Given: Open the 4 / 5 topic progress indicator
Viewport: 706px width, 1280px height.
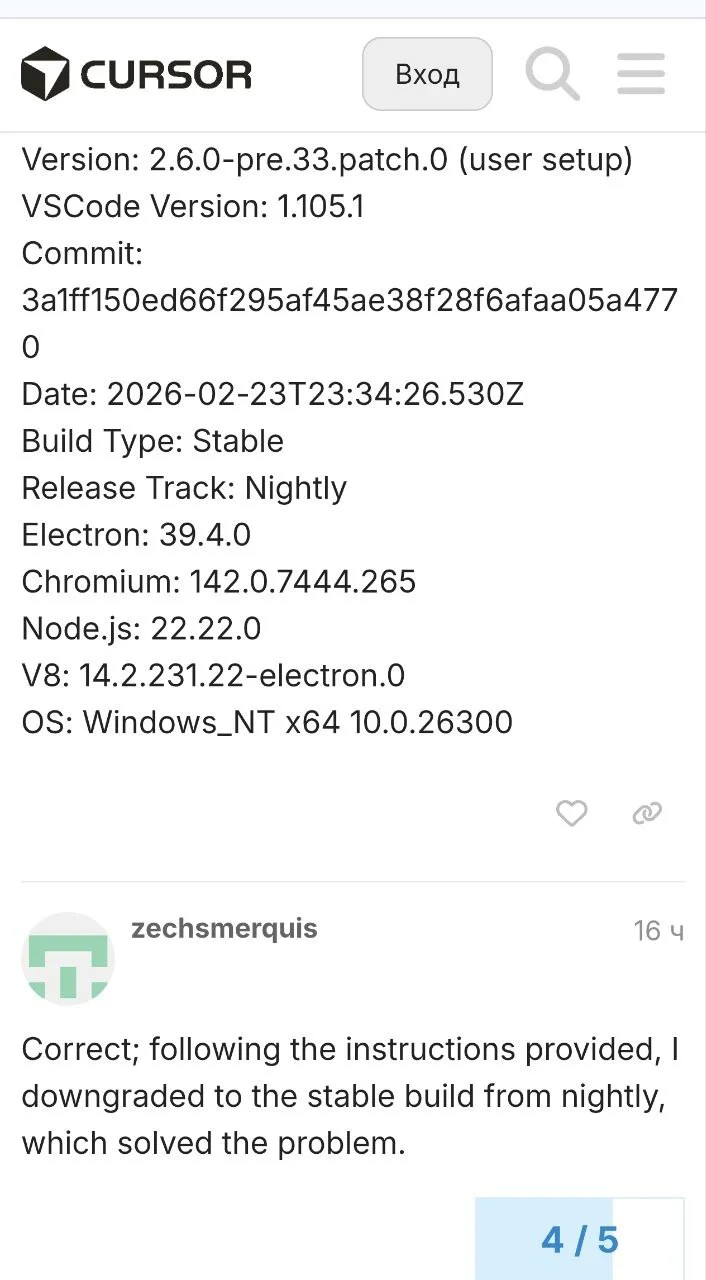Looking at the screenshot, I should (x=580, y=1240).
